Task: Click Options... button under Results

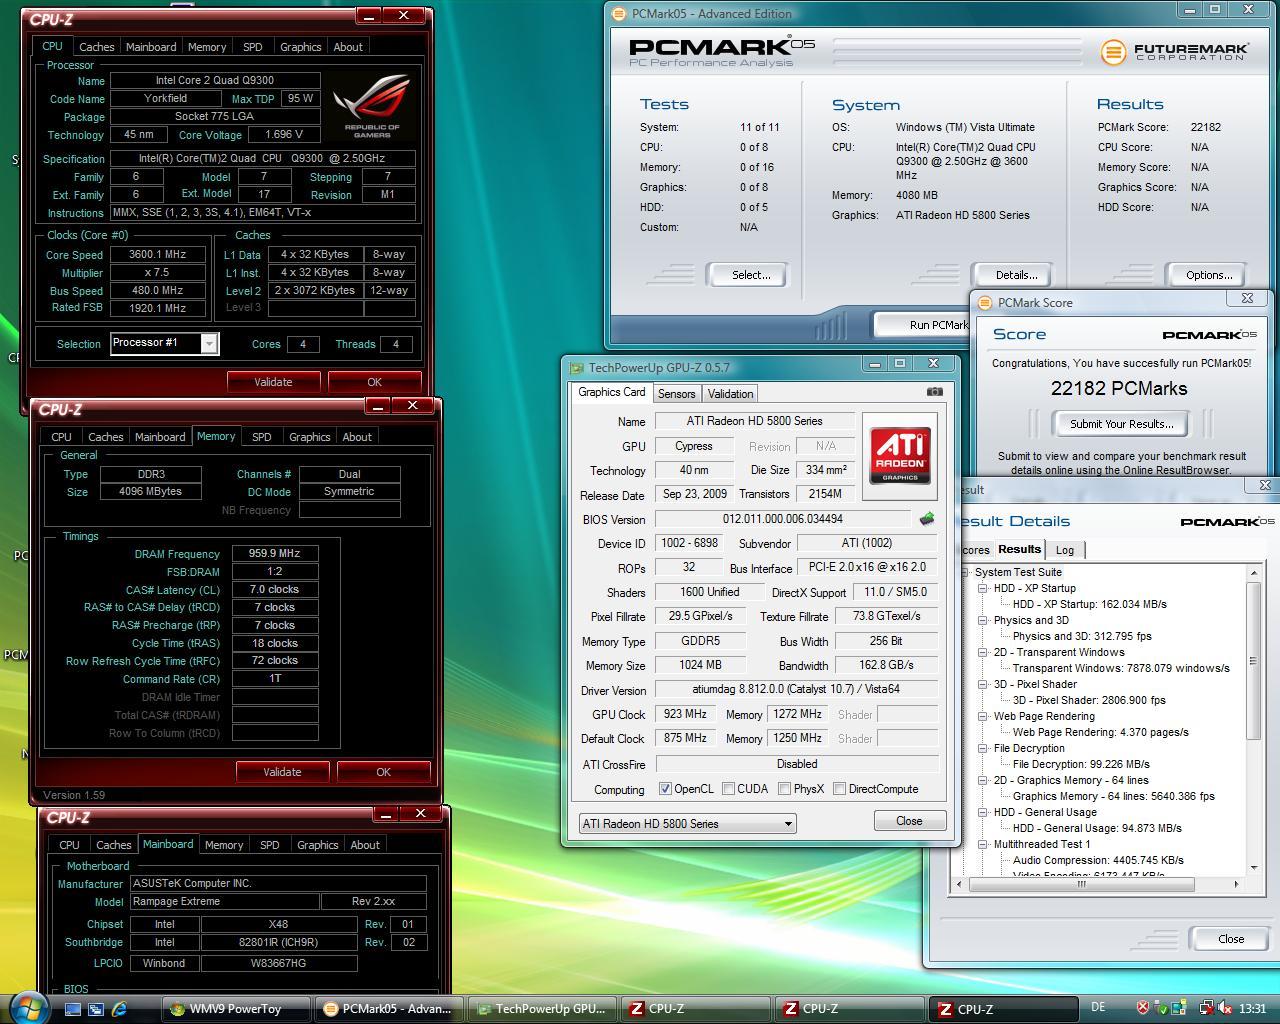Action: [x=1209, y=275]
